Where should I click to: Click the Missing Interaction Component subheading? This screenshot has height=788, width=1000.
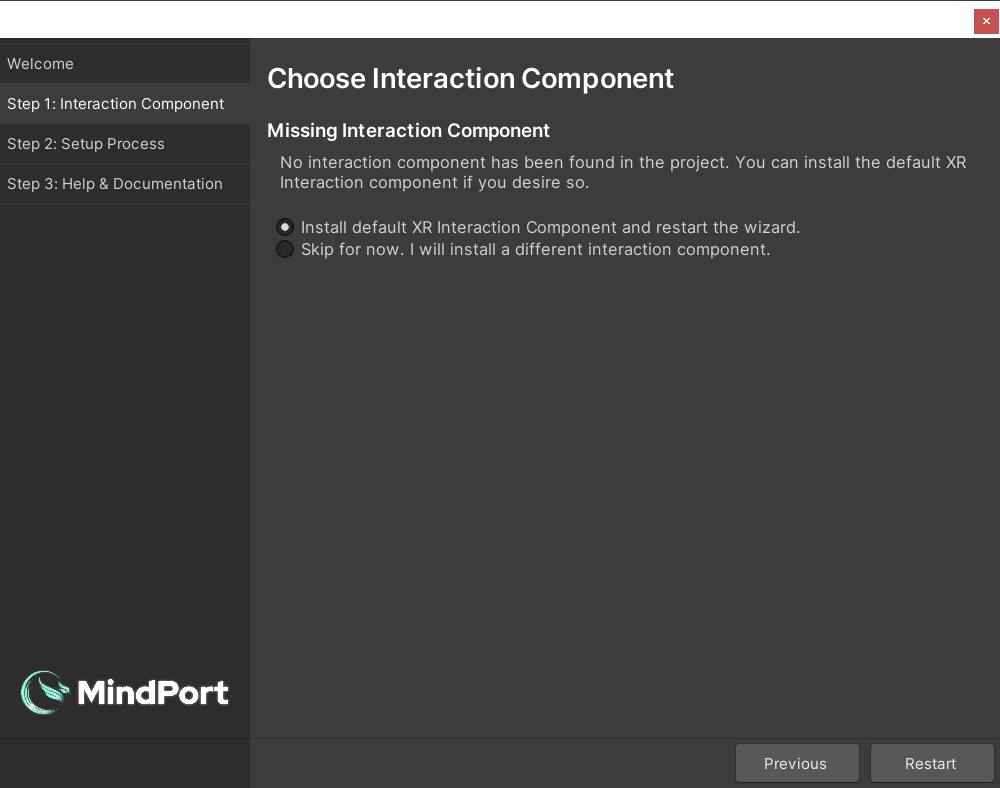pyautogui.click(x=408, y=131)
